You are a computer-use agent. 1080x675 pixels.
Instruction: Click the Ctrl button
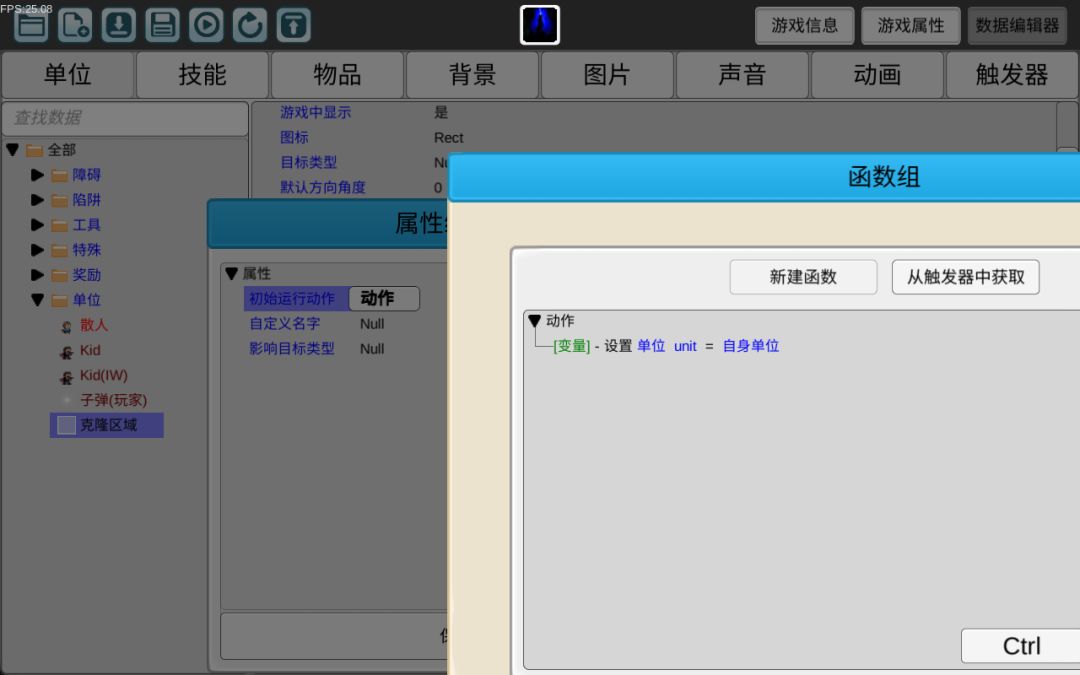click(1021, 646)
